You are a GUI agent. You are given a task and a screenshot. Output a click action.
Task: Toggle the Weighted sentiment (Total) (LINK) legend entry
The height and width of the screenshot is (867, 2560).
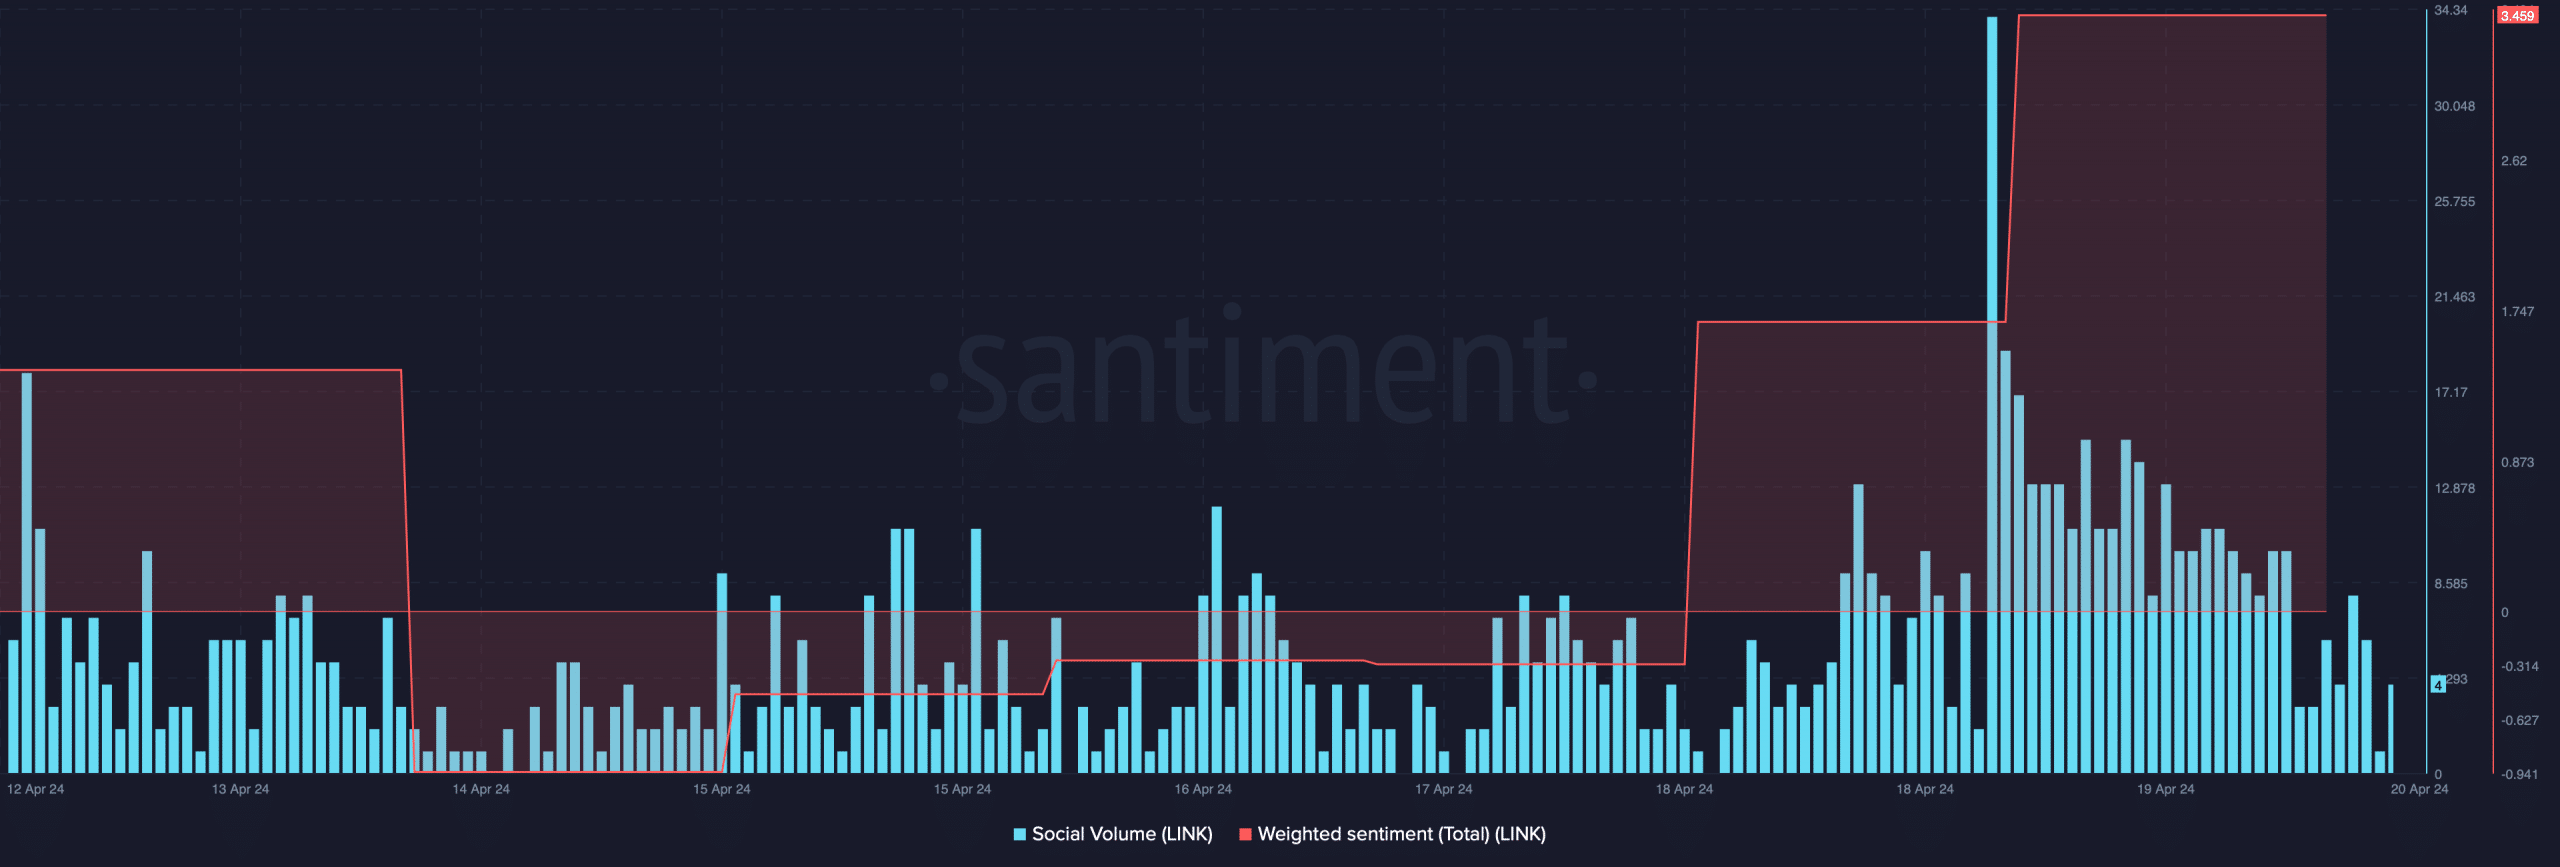1392,834
